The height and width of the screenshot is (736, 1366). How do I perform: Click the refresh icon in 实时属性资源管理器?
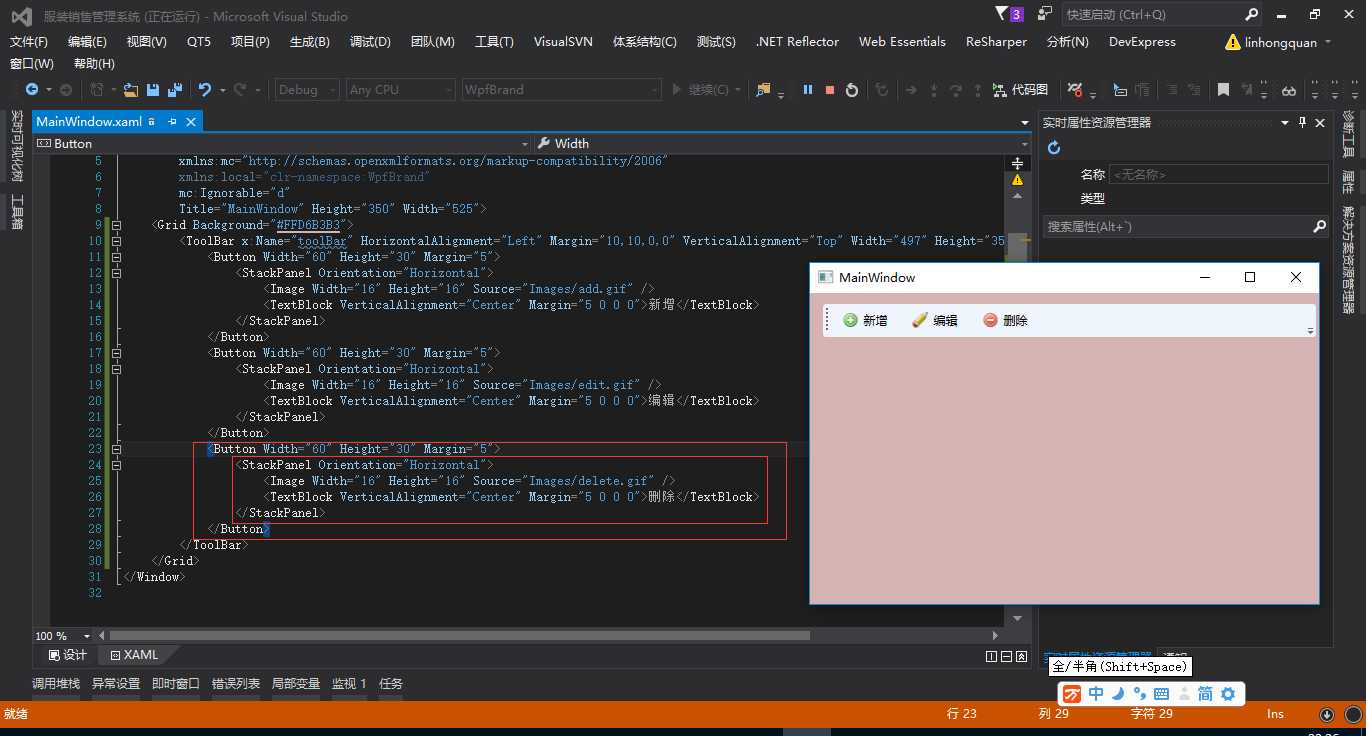[x=1054, y=148]
